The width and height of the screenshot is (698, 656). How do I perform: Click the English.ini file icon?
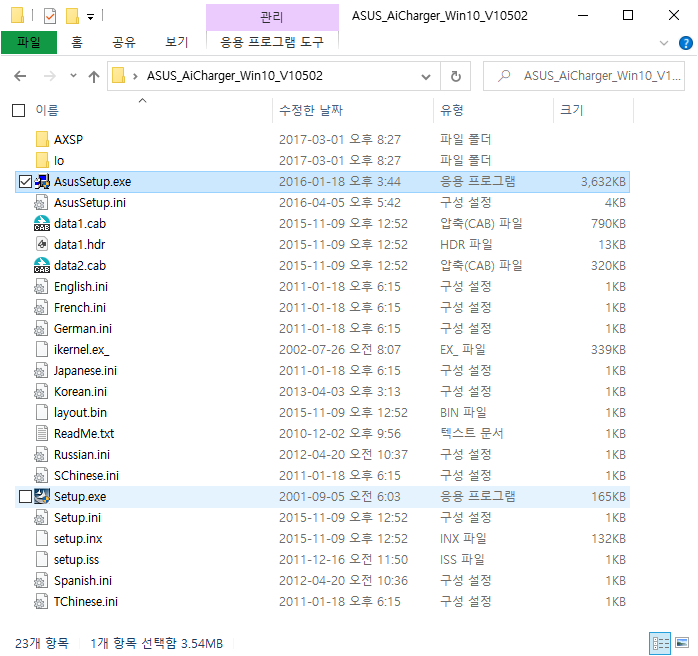(41, 287)
